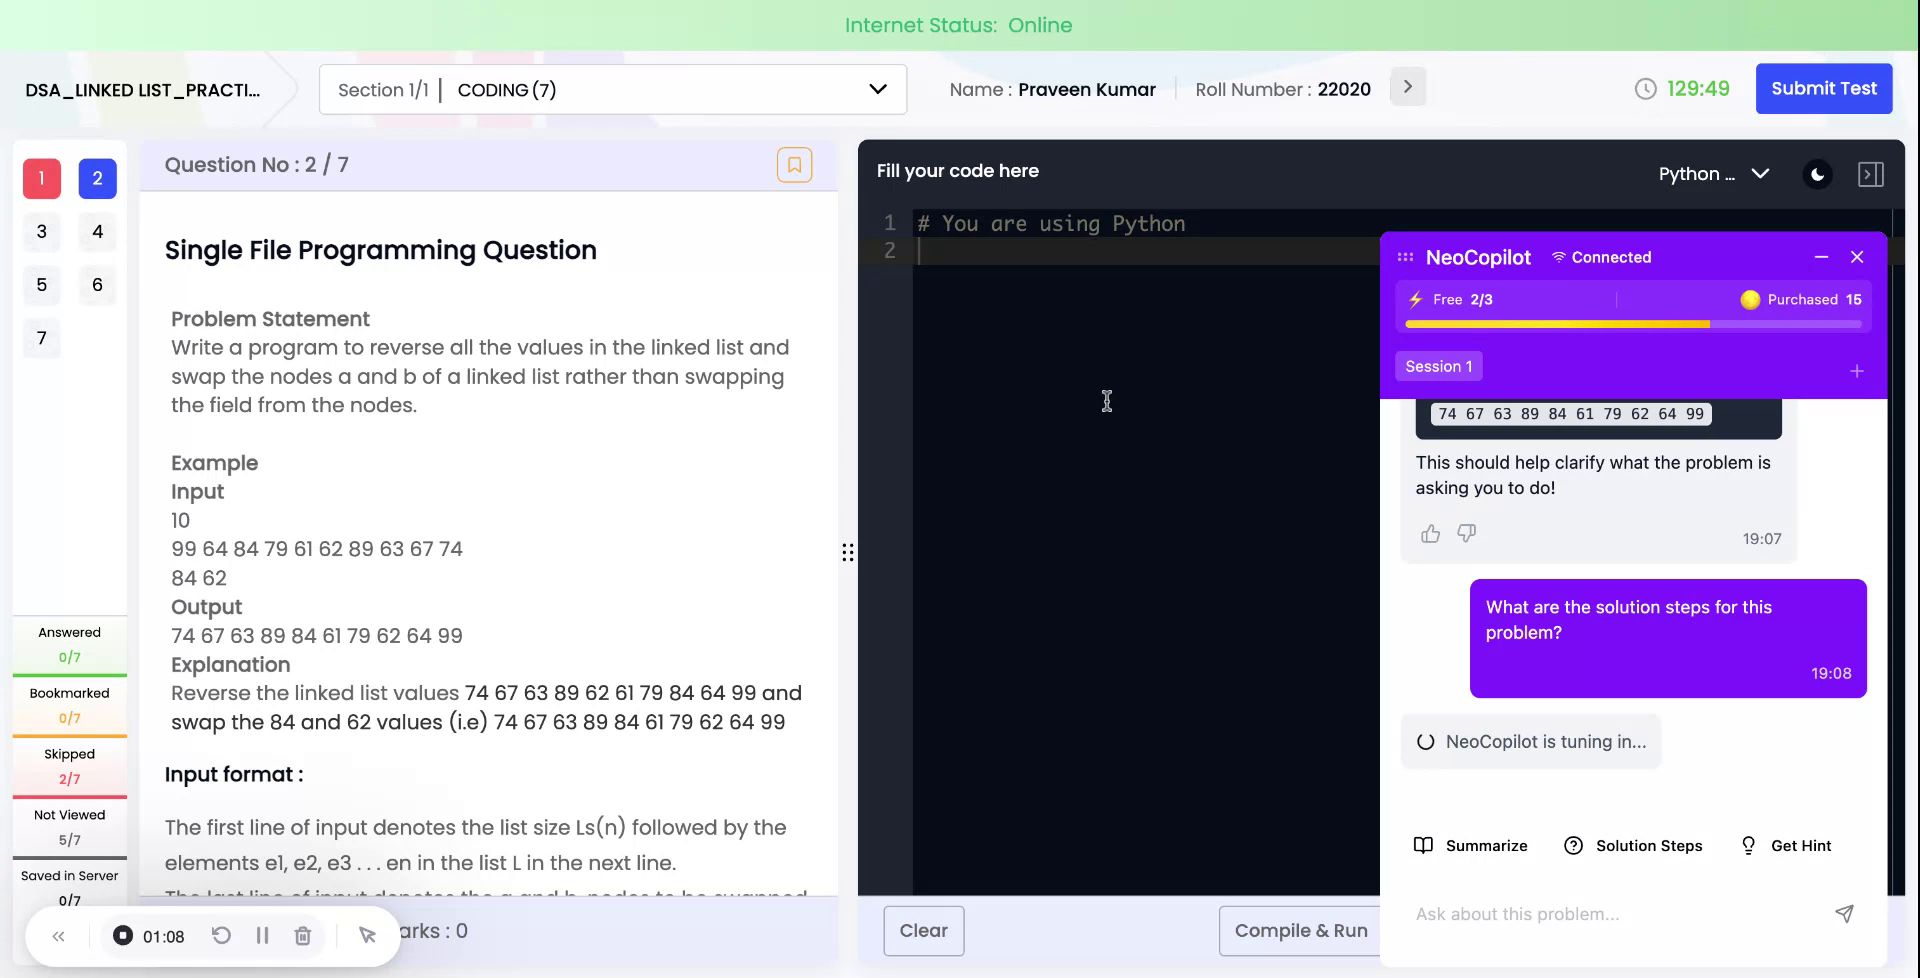The width and height of the screenshot is (1920, 978).
Task: Expand the Section 1/1 CODING dropdown
Action: (x=877, y=89)
